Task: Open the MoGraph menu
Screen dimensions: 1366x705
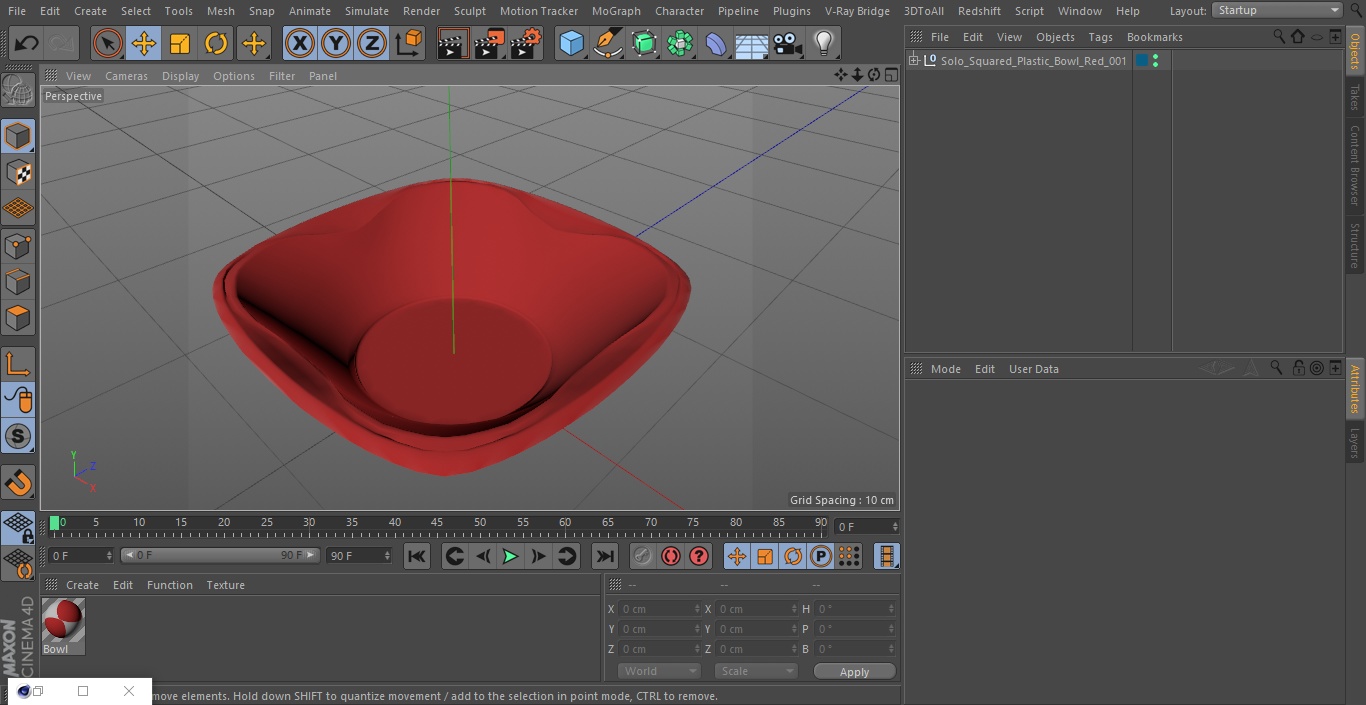Action: 616,11
